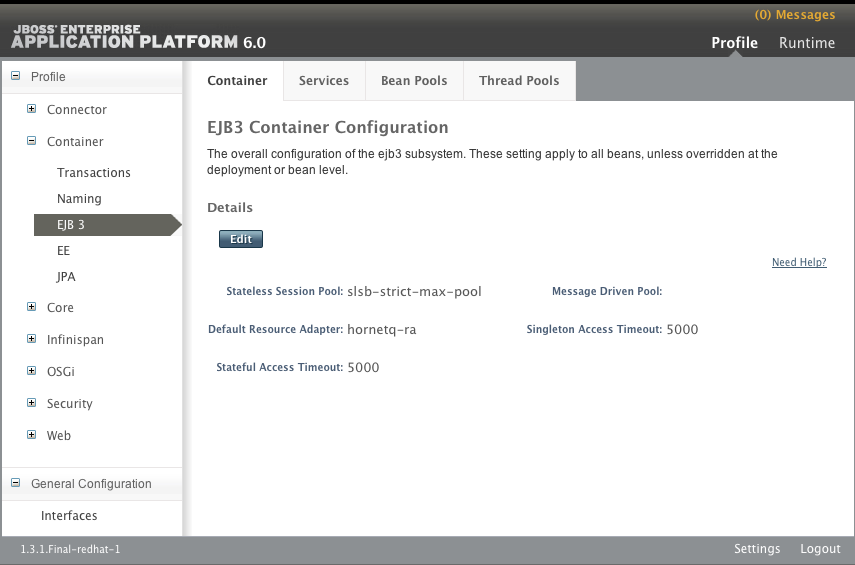Open Settings in the footer
The height and width of the screenshot is (565, 855).
(x=756, y=549)
